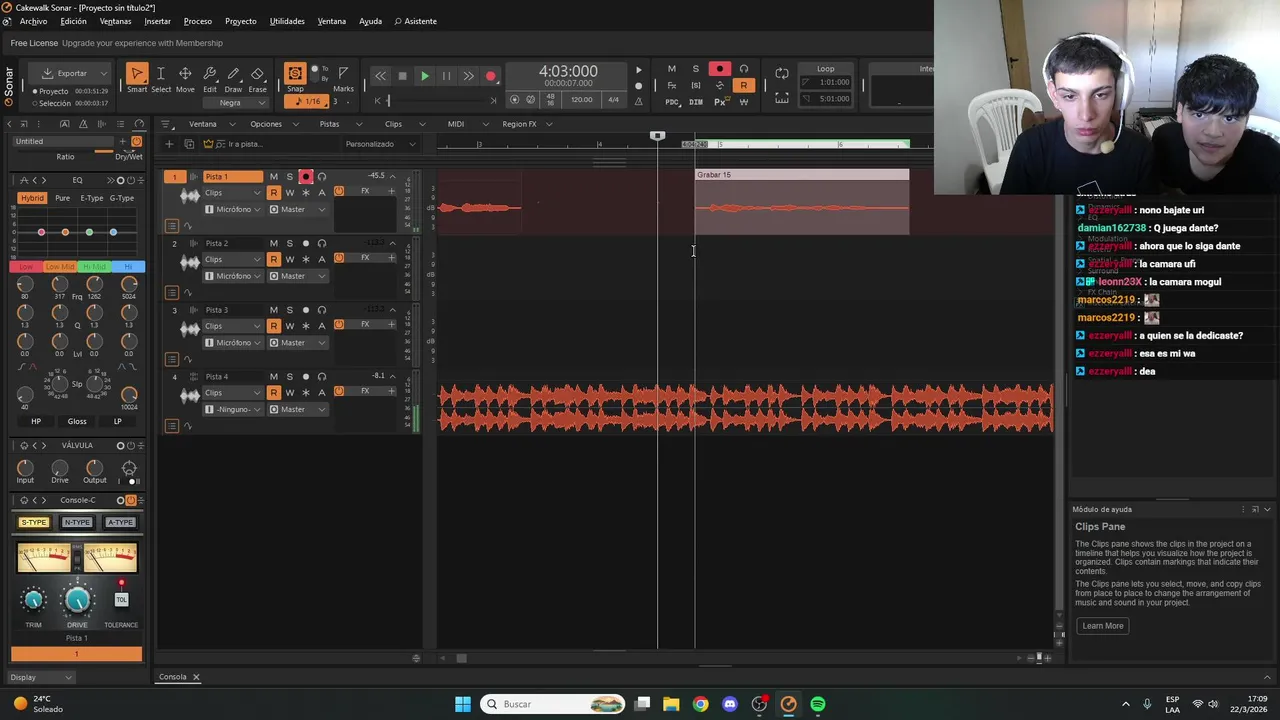The width and height of the screenshot is (1280, 720).
Task: Enable the Loop on/off button
Action: pos(782,73)
